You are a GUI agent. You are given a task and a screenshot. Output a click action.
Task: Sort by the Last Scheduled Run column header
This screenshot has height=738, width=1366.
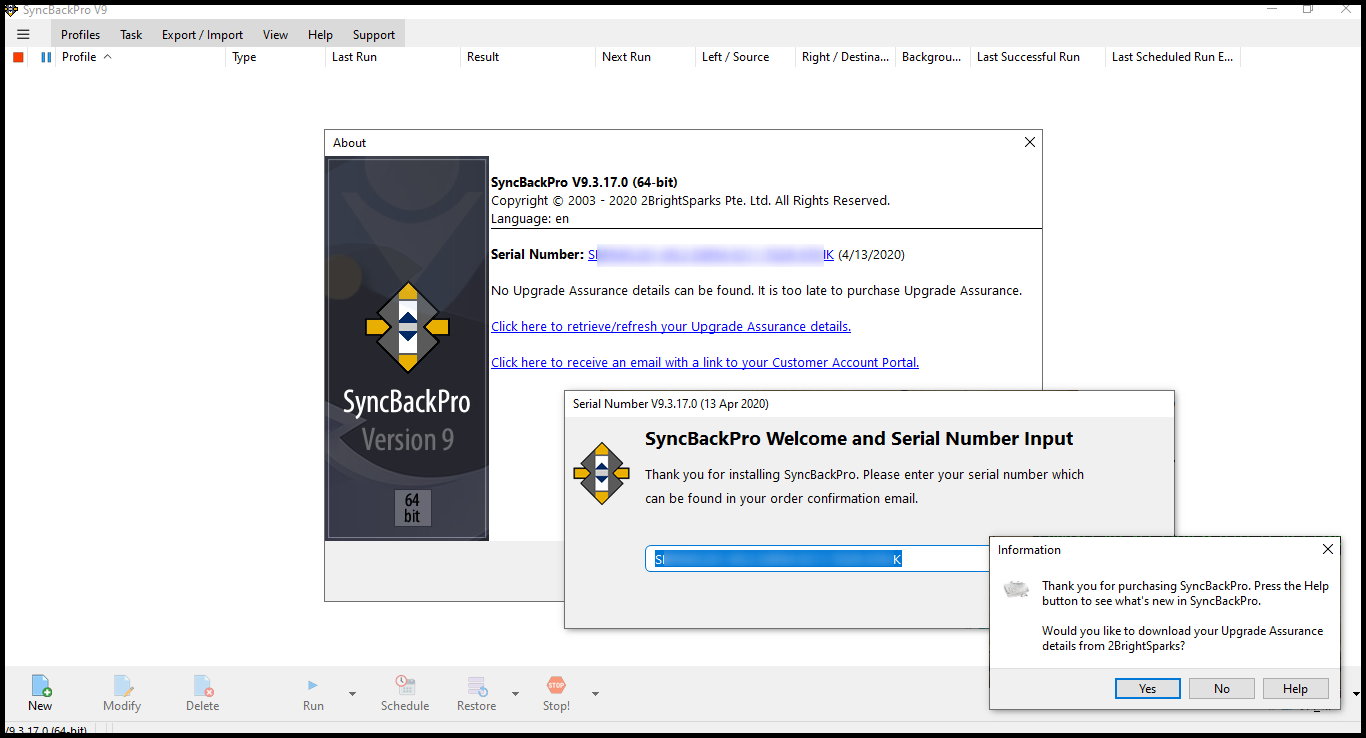point(1173,57)
